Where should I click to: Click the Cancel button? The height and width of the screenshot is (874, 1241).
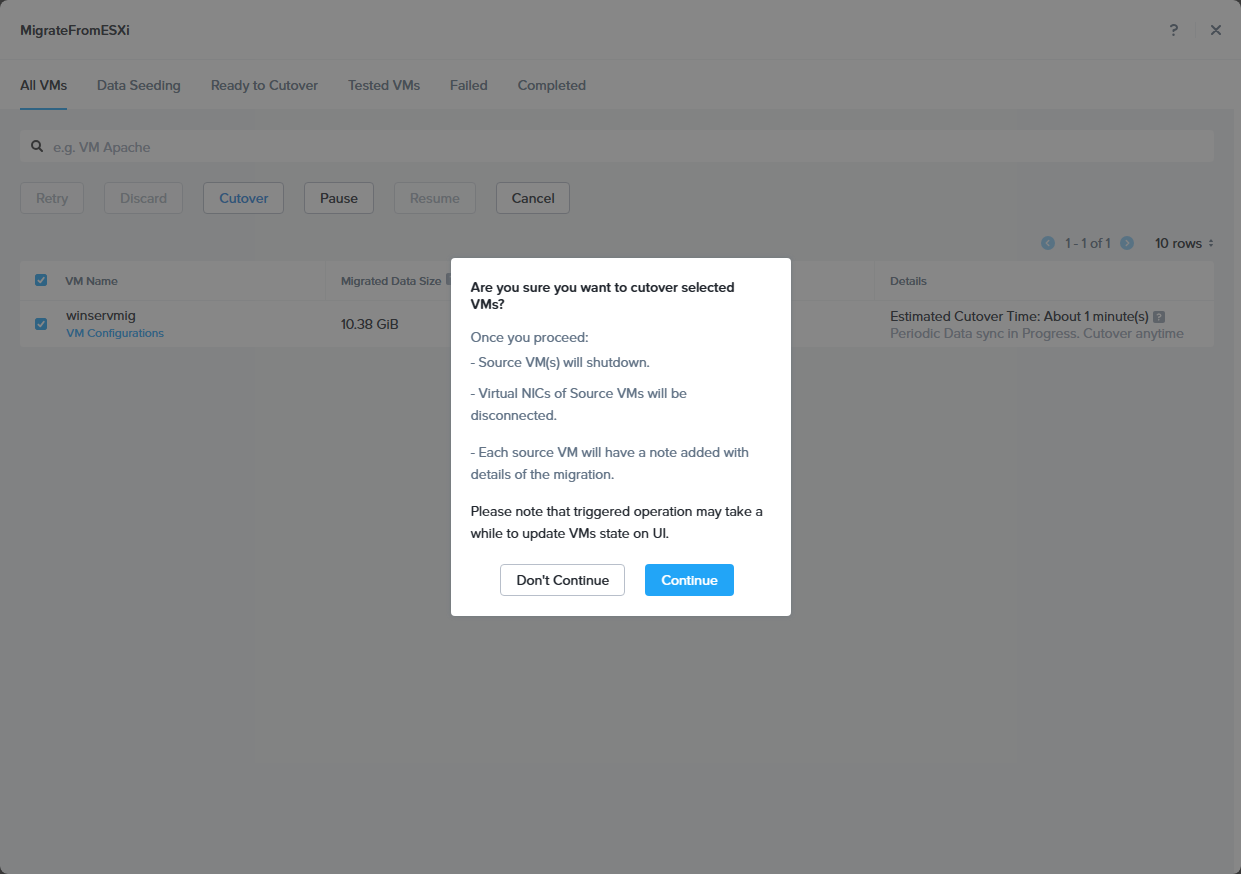pos(533,198)
